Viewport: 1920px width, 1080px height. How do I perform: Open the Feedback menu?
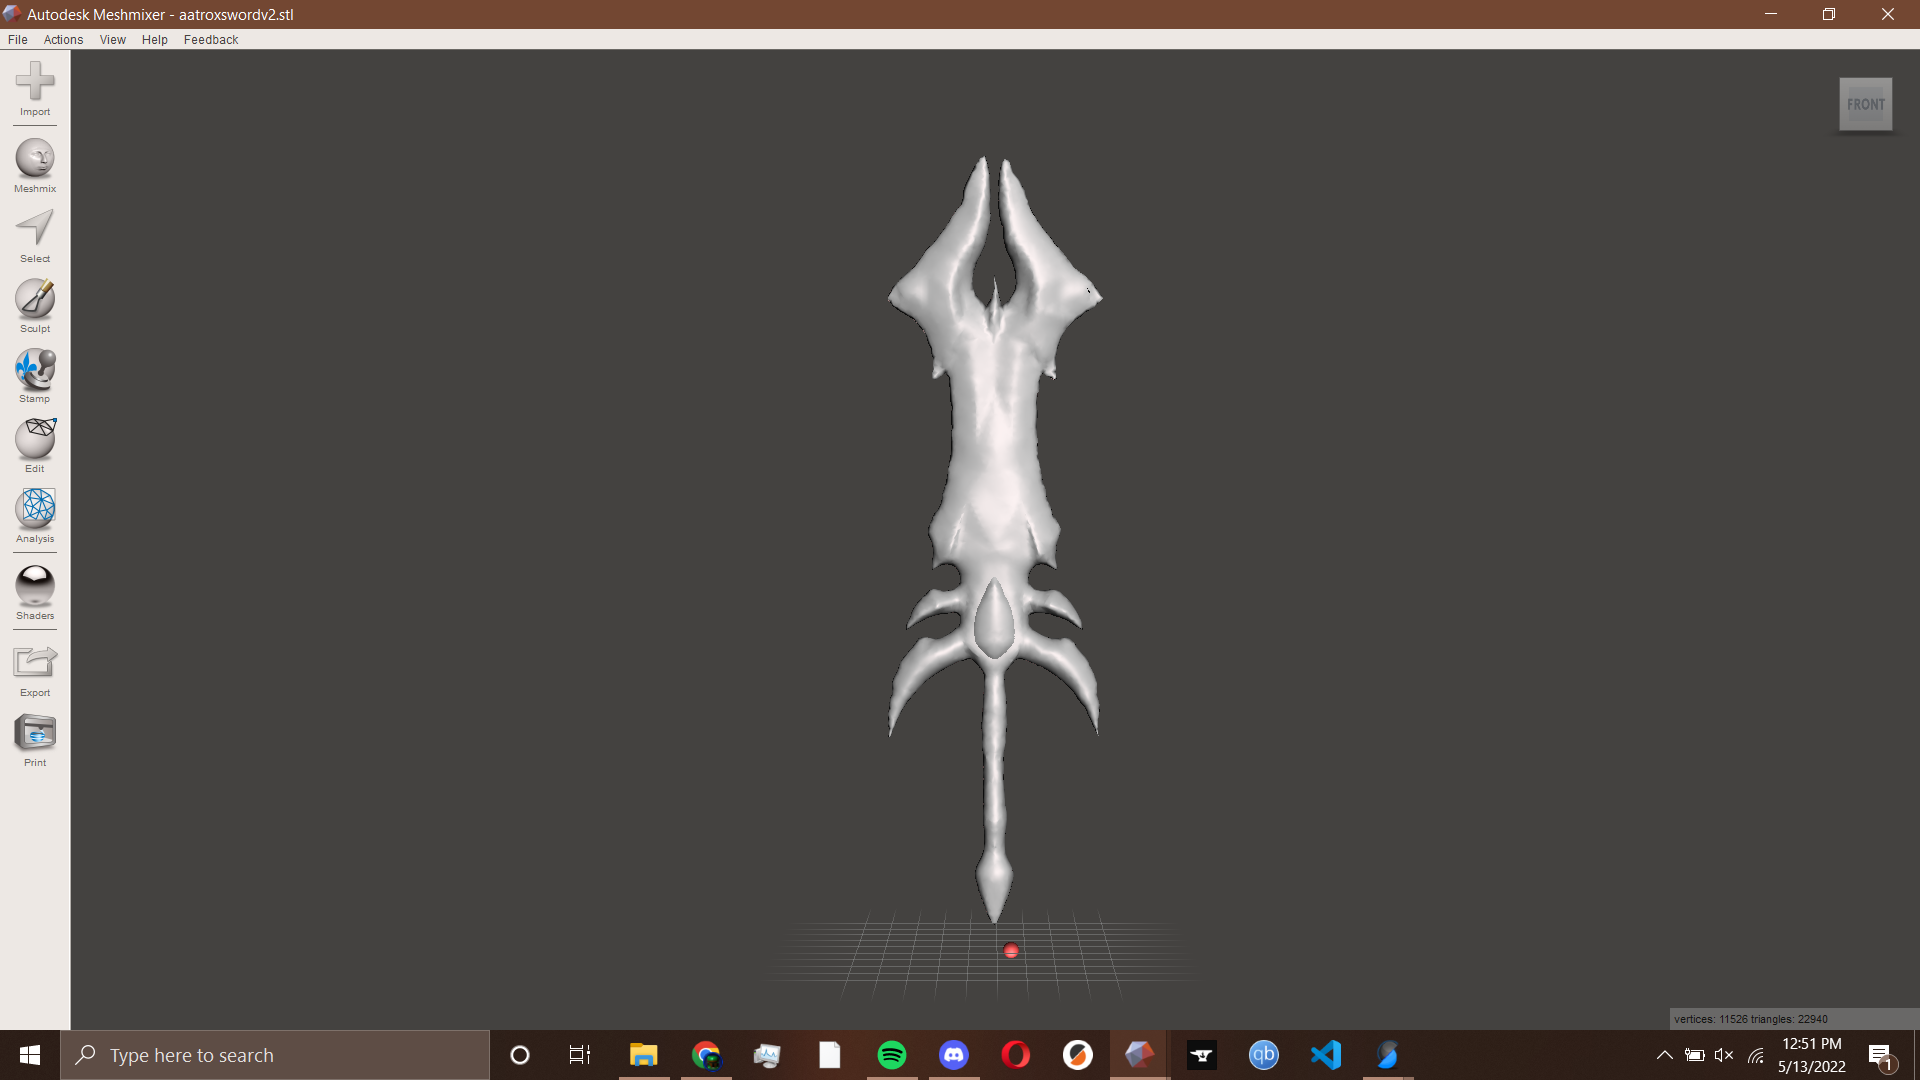[211, 40]
